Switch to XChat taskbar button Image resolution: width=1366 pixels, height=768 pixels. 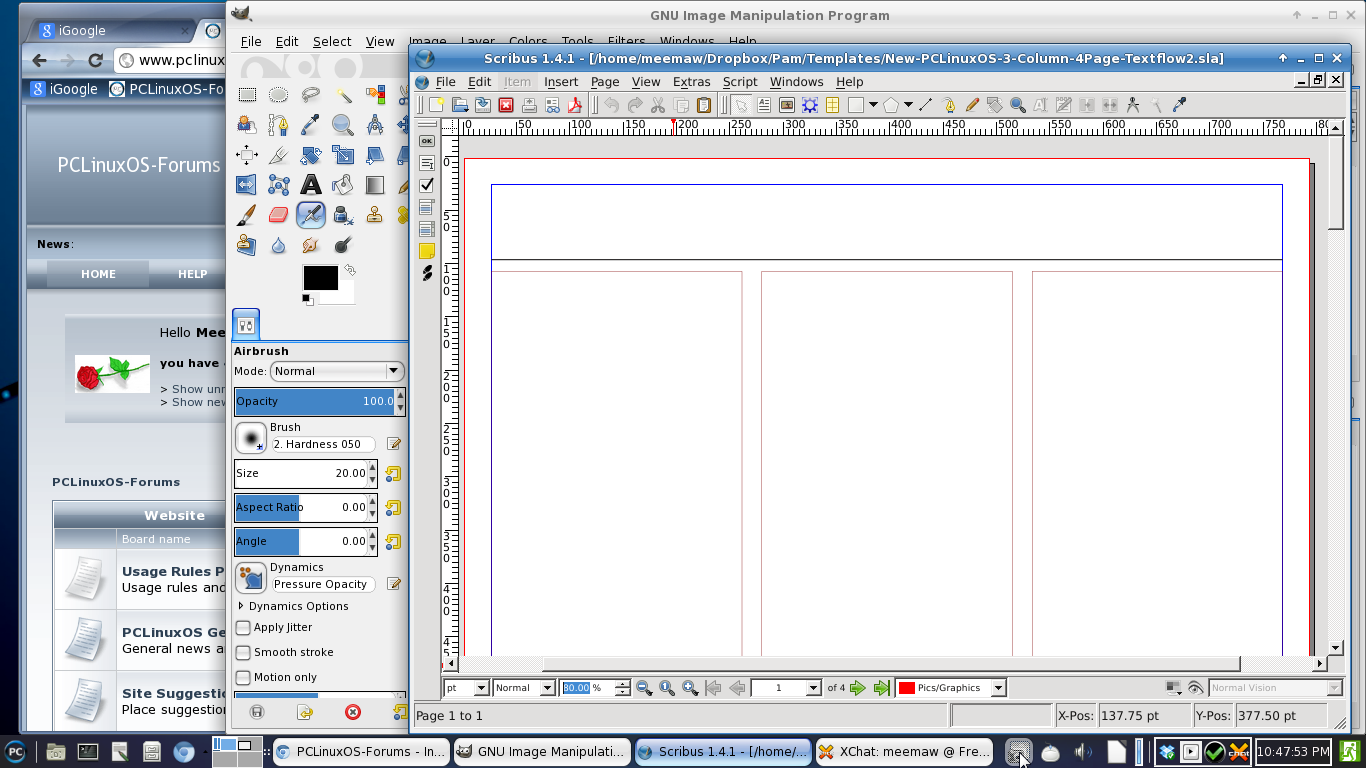(x=904, y=751)
